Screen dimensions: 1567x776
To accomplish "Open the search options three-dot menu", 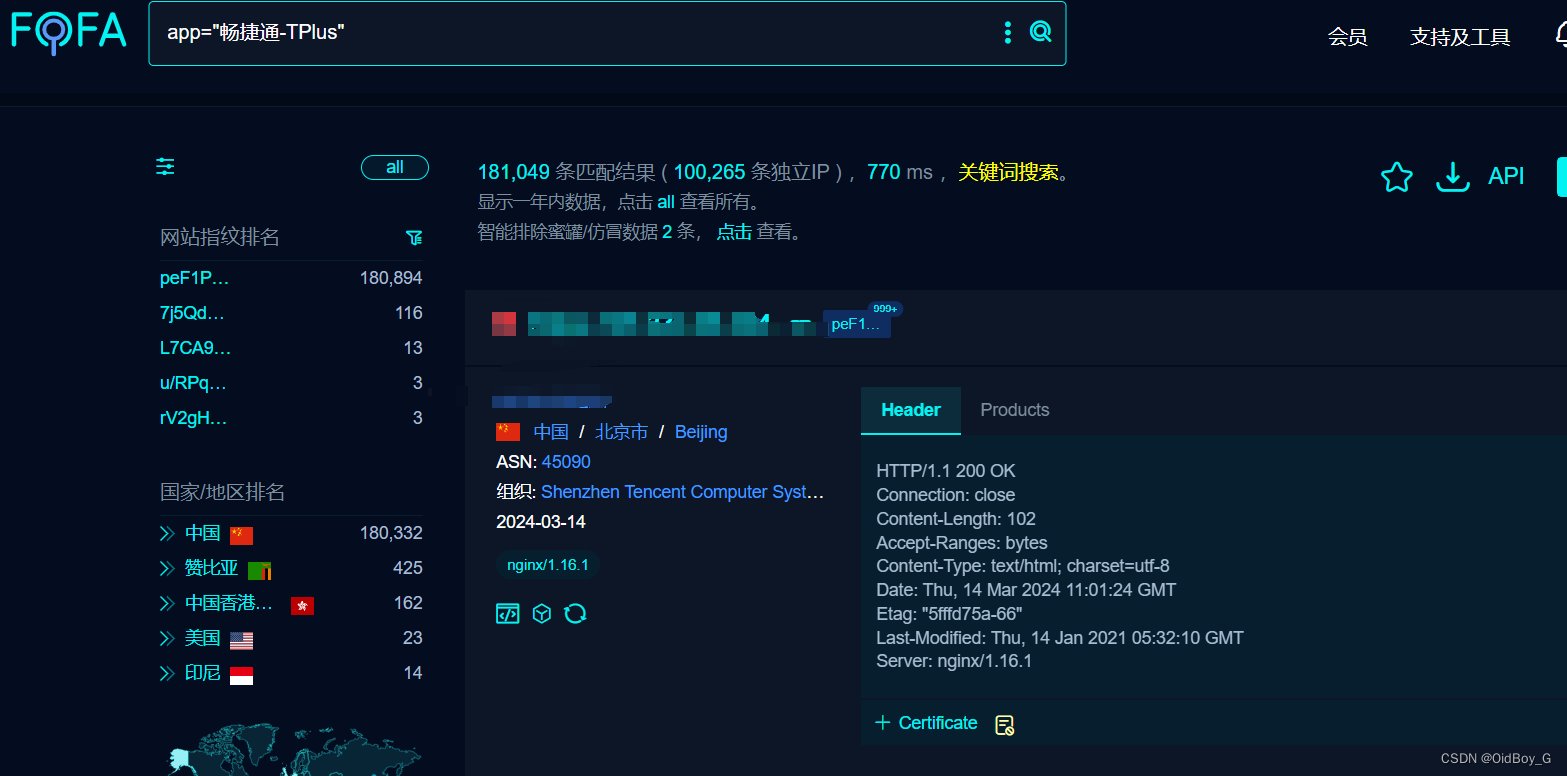I will coord(1007,32).
